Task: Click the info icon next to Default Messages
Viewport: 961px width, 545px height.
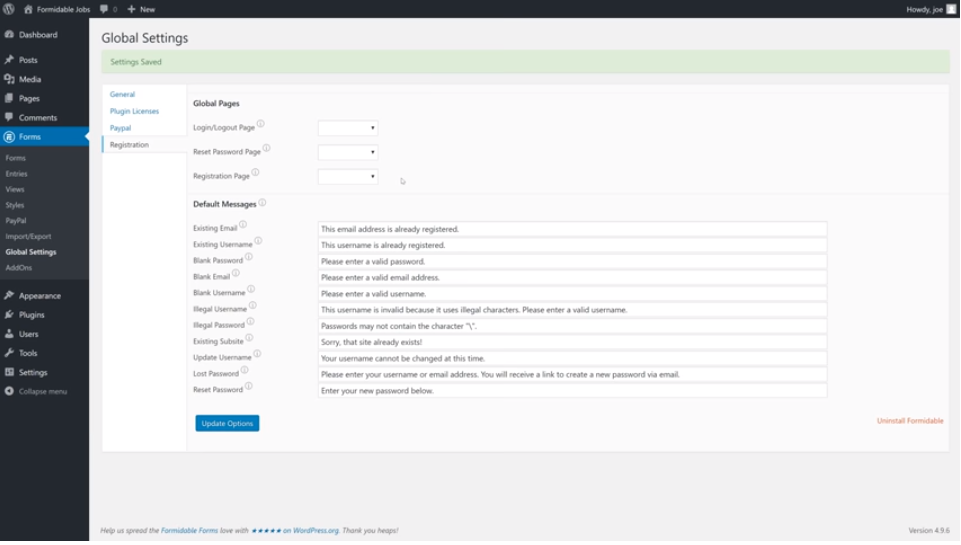Action: tap(262, 203)
